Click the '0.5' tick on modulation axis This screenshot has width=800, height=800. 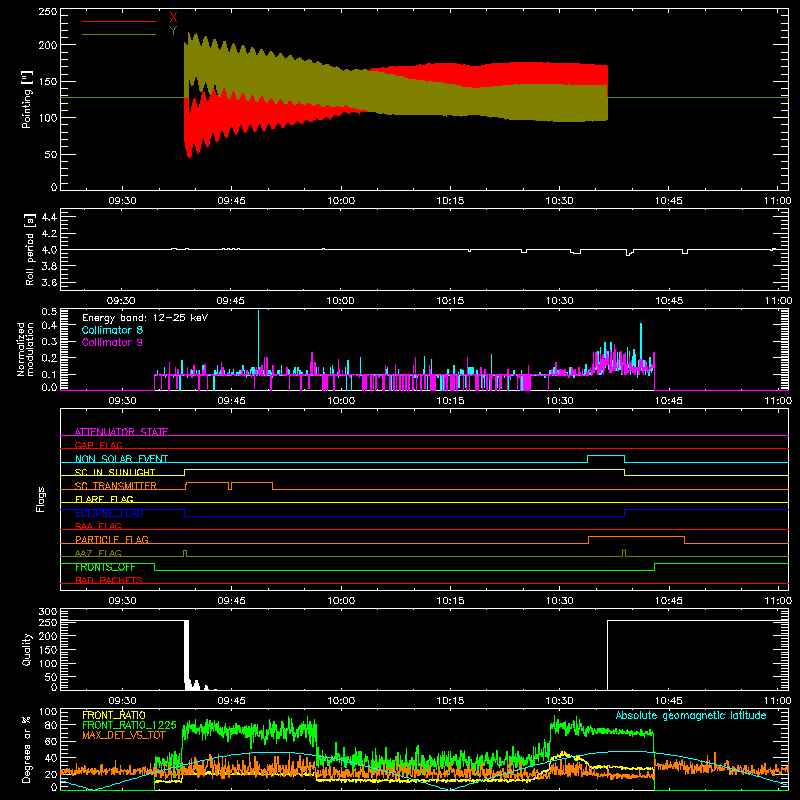[x=49, y=312]
